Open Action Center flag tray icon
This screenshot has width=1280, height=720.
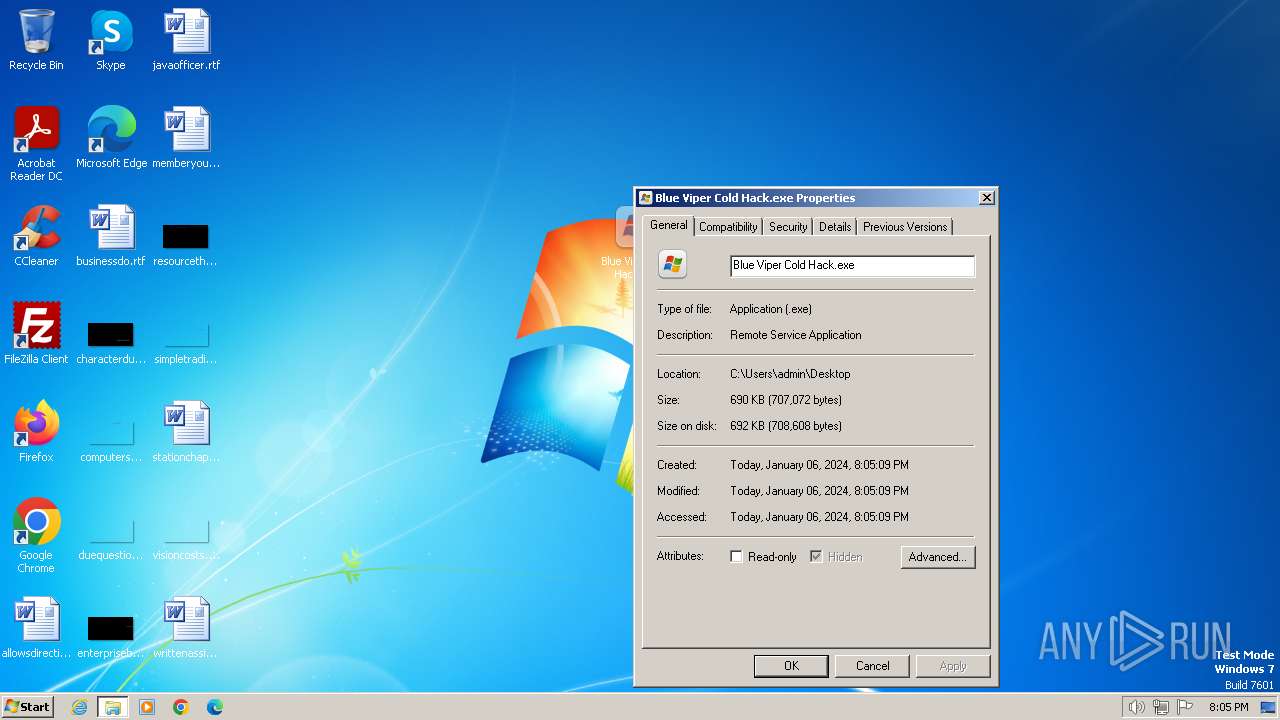[1185, 707]
